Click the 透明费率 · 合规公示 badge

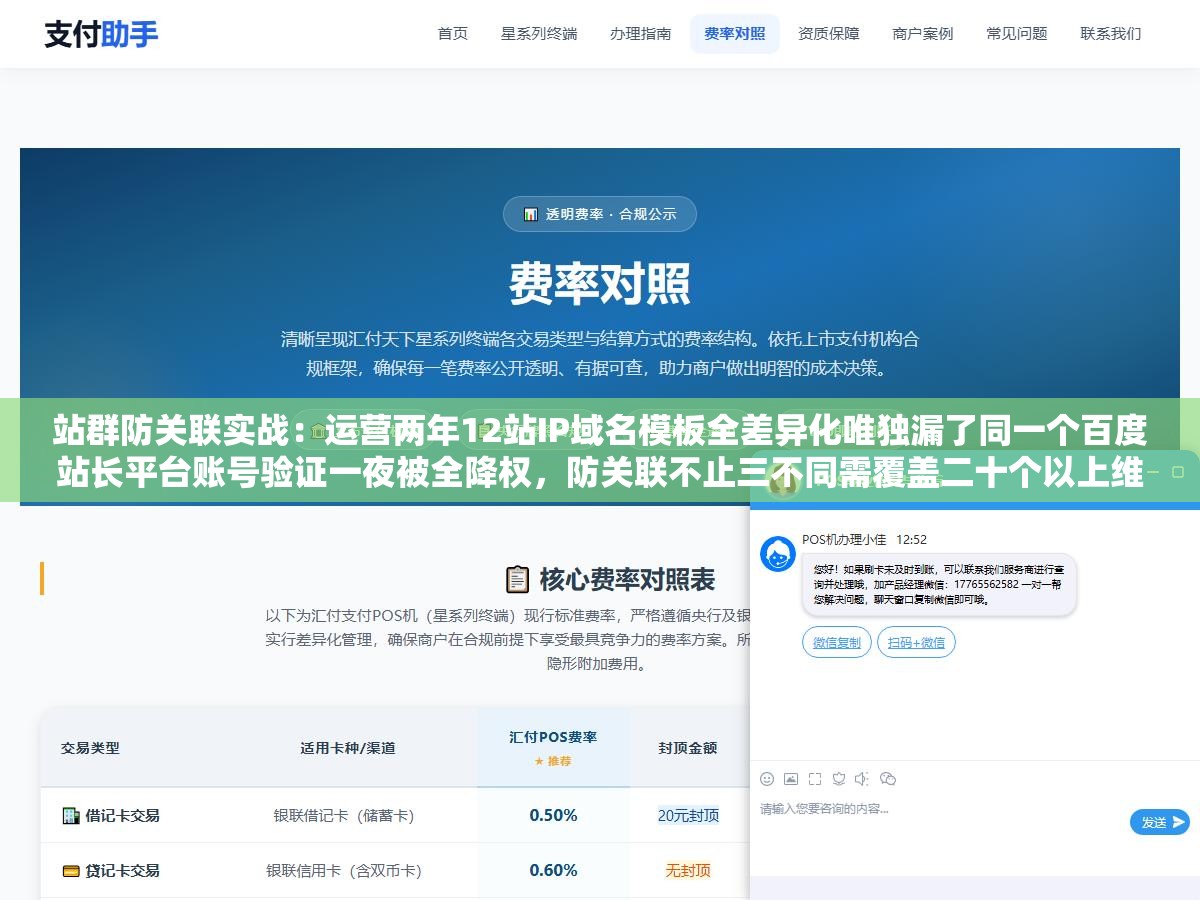click(x=600, y=214)
